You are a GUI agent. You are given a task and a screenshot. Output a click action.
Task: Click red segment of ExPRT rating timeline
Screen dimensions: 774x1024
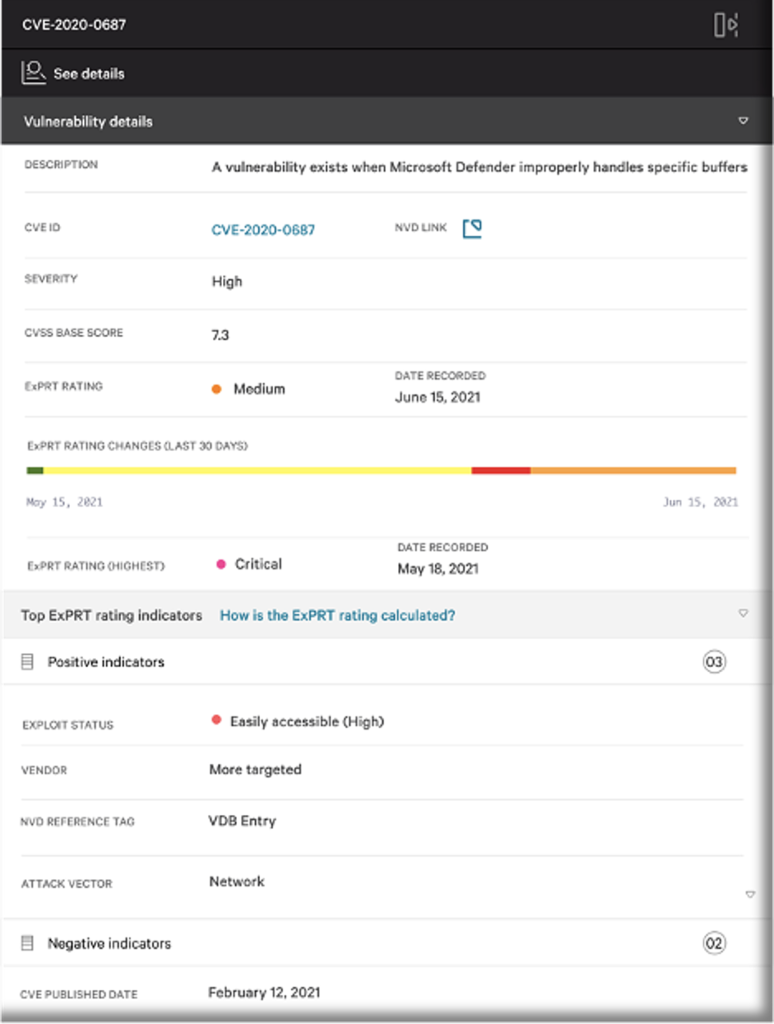coord(501,470)
